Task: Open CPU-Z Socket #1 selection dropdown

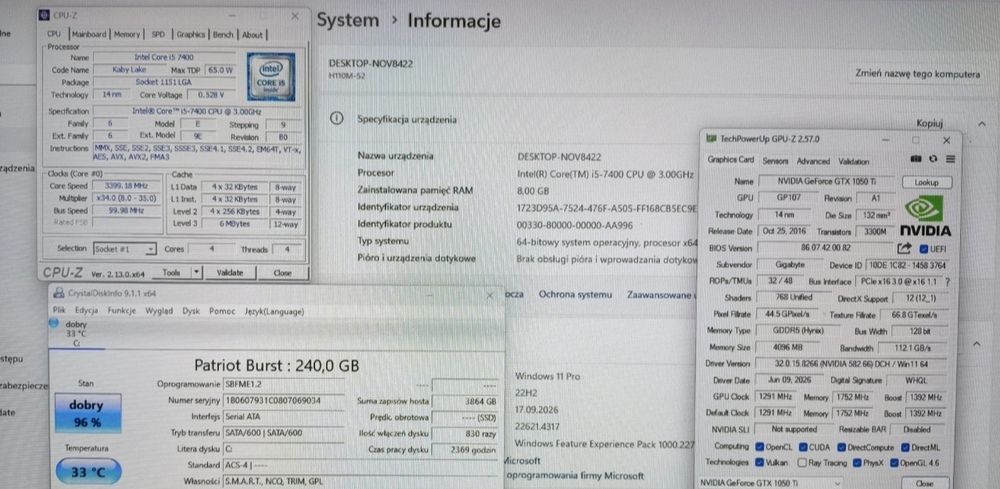Action: coord(124,249)
